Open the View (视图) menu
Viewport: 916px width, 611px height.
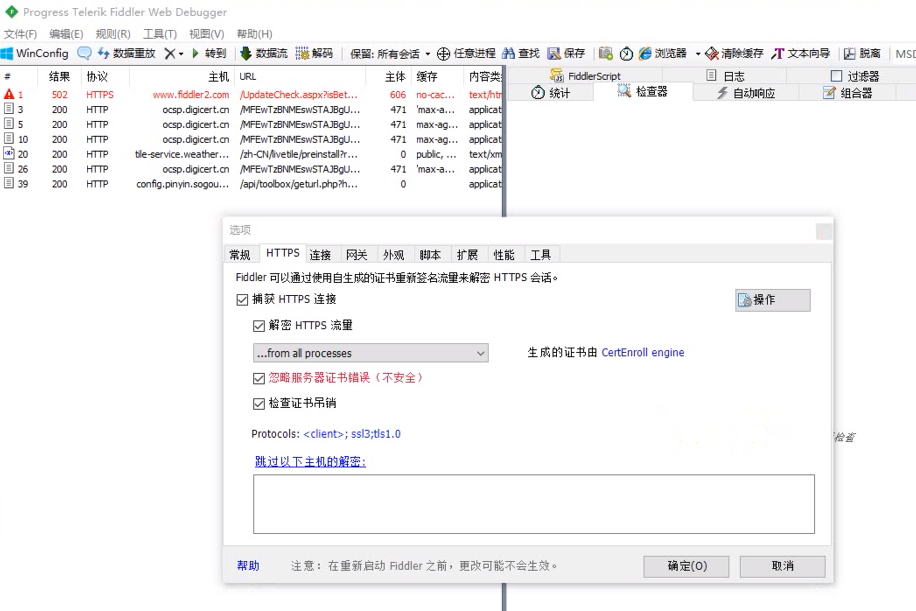pyautogui.click(x=206, y=34)
